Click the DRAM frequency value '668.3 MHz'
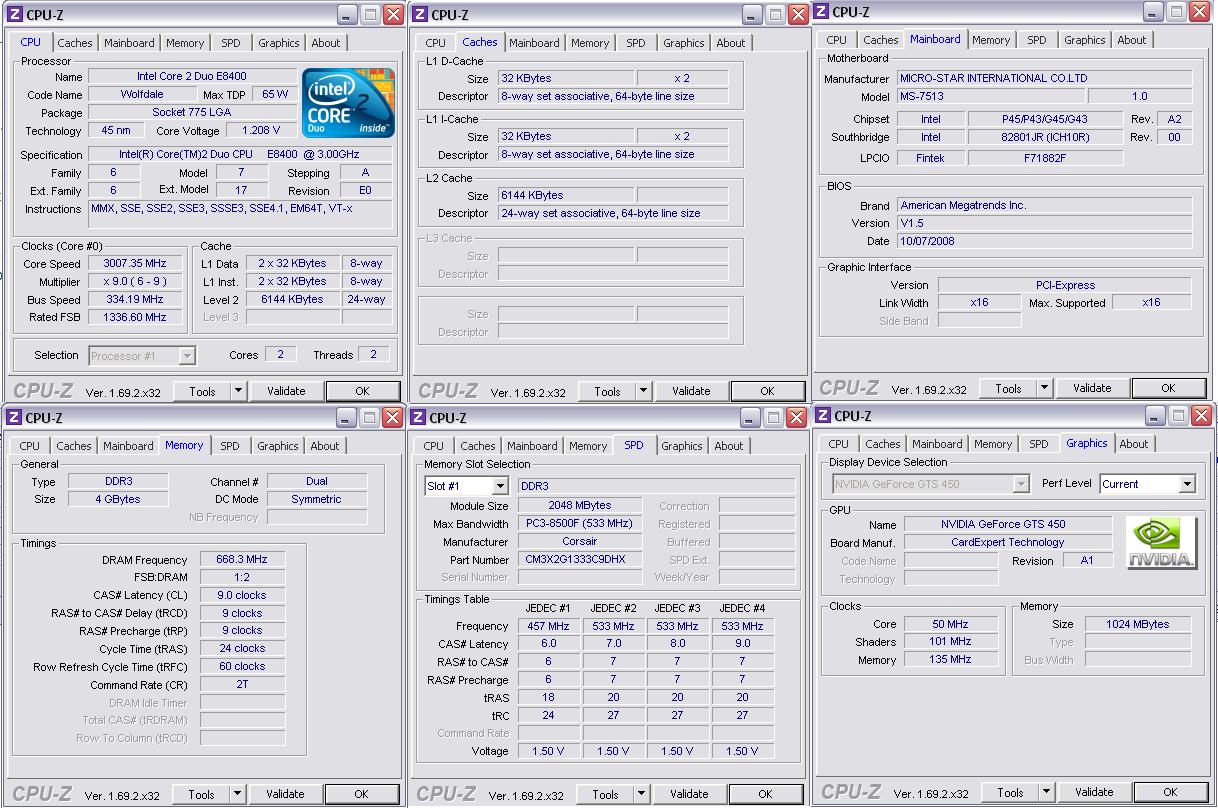 pos(243,560)
